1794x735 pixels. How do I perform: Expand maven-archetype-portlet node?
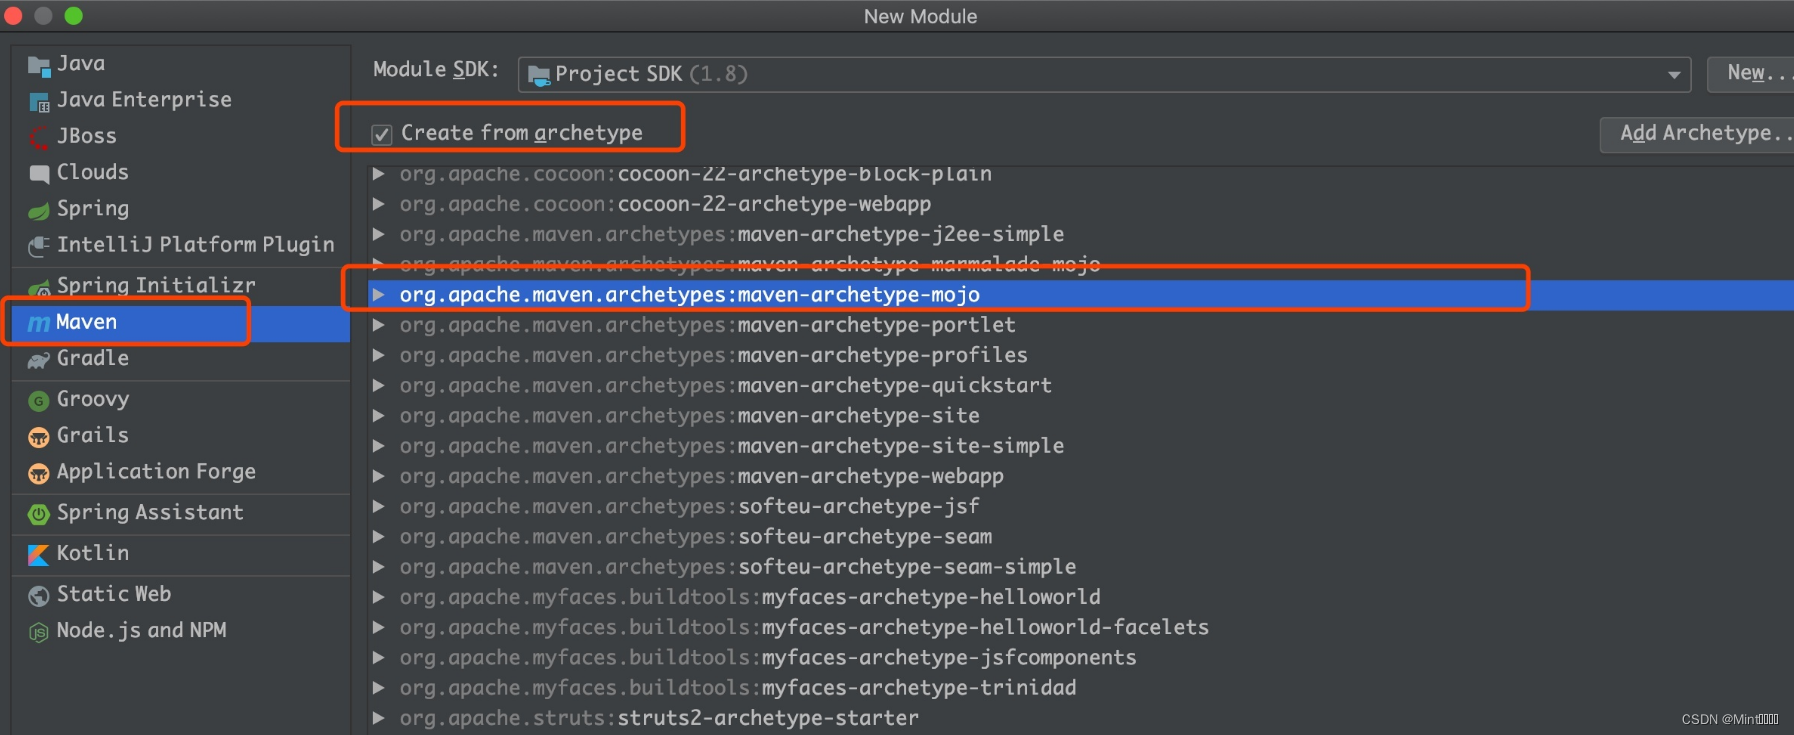pos(379,325)
